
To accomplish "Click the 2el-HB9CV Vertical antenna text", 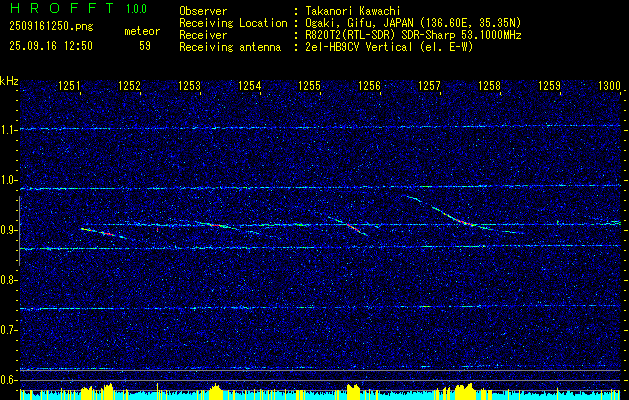I will click(389, 47).
